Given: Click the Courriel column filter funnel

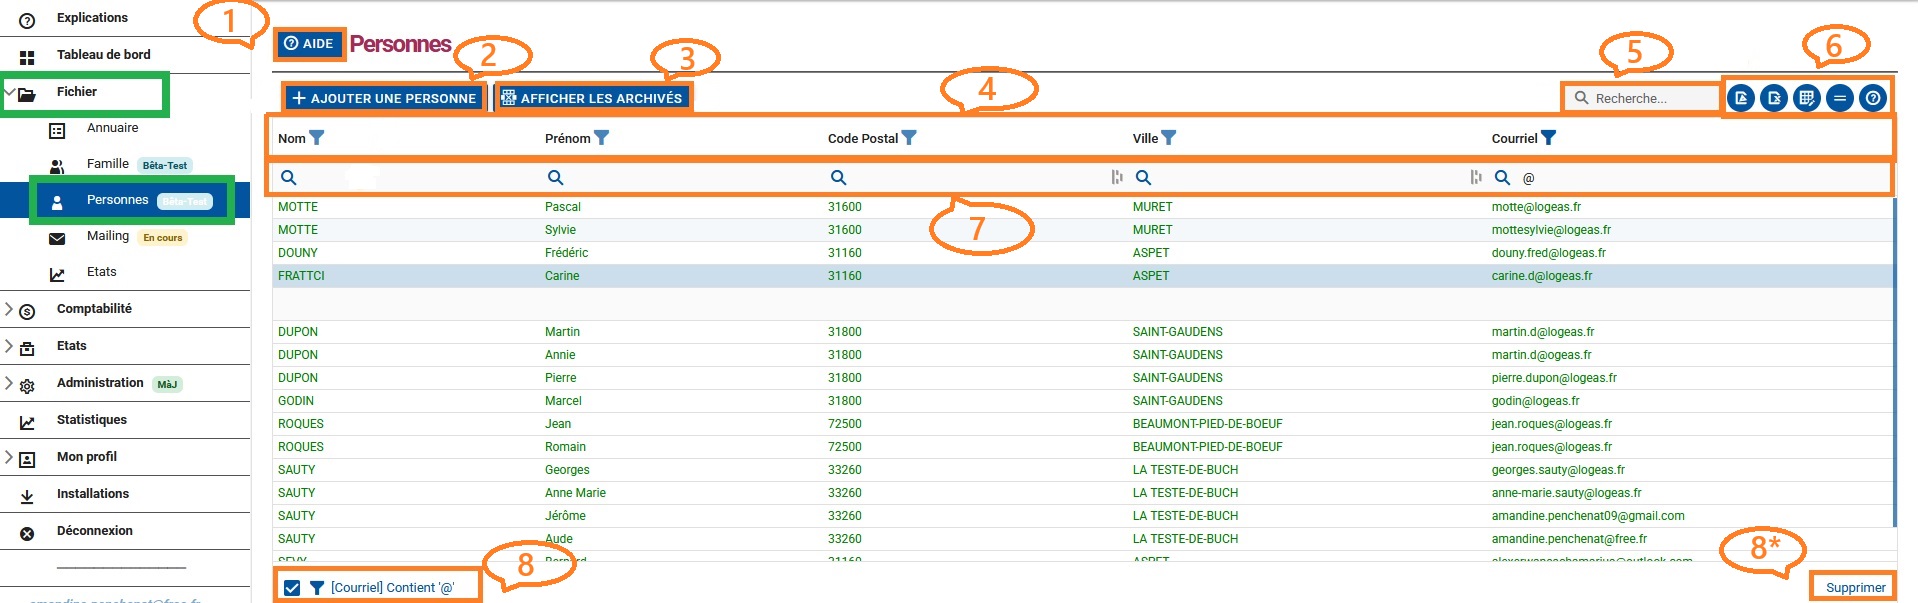Looking at the screenshot, I should click(x=1548, y=138).
